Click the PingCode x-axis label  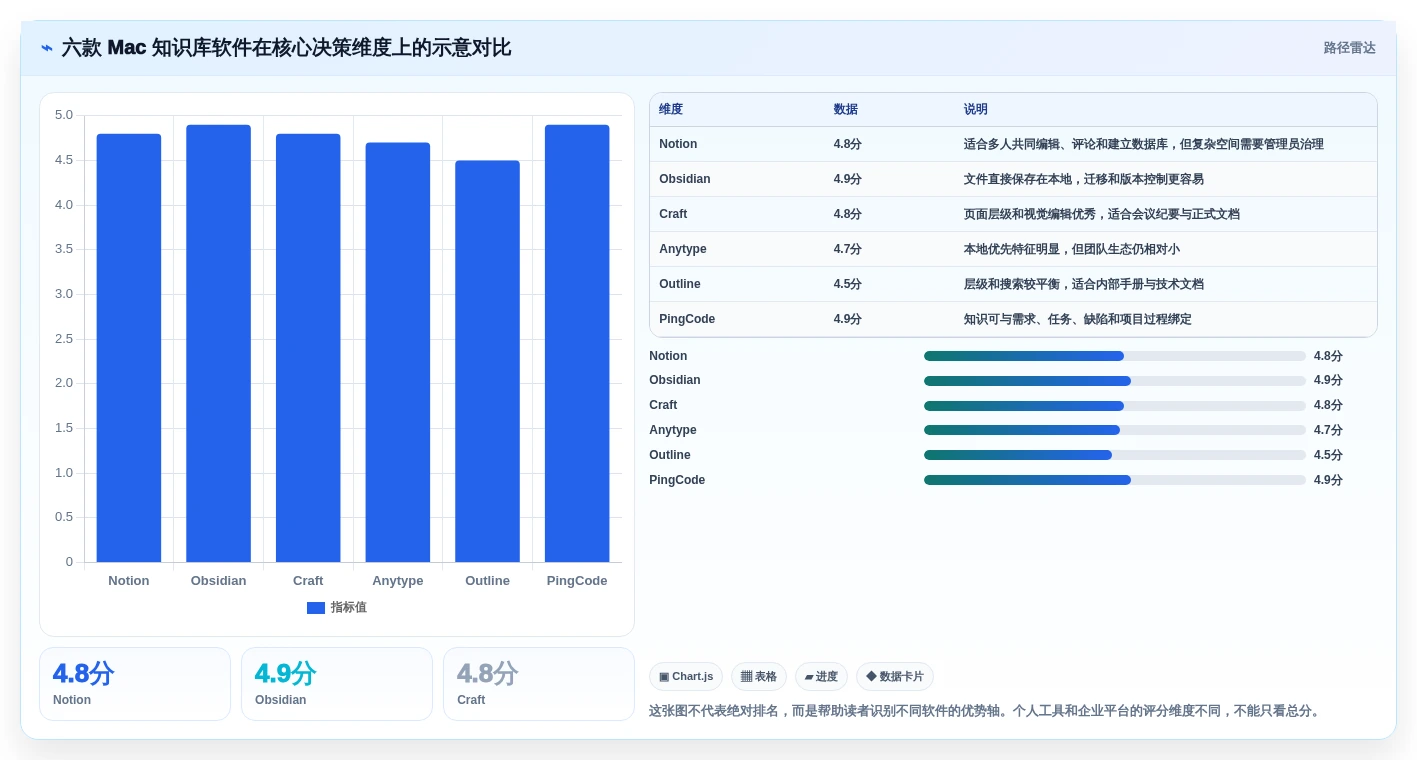click(x=577, y=581)
